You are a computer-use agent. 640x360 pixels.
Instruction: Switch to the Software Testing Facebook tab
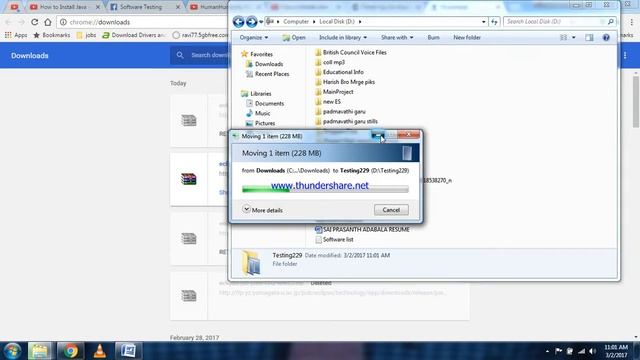click(143, 7)
